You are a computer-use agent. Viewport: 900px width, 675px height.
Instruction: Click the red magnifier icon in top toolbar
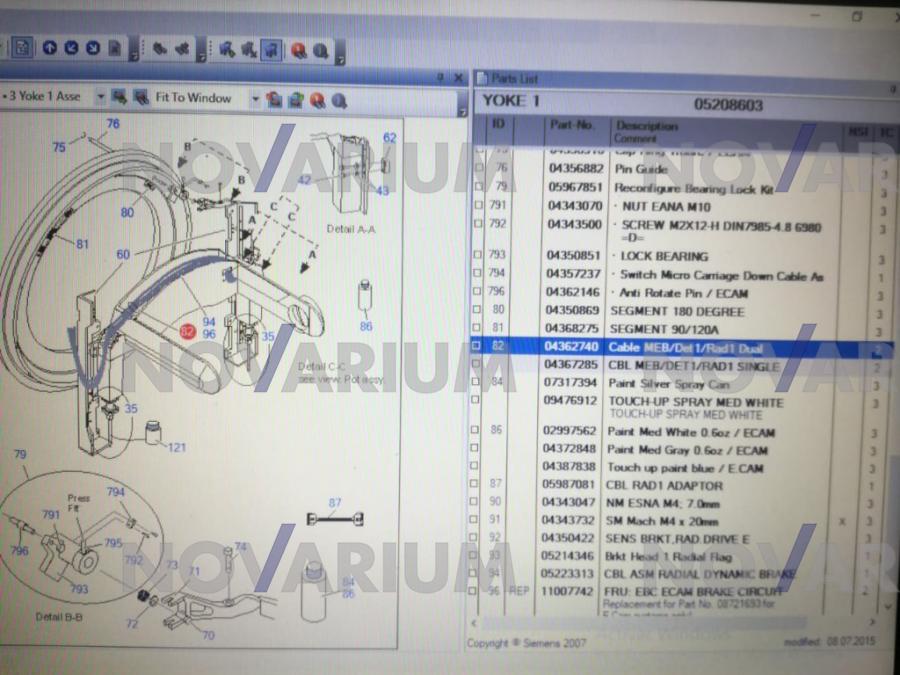tap(298, 49)
